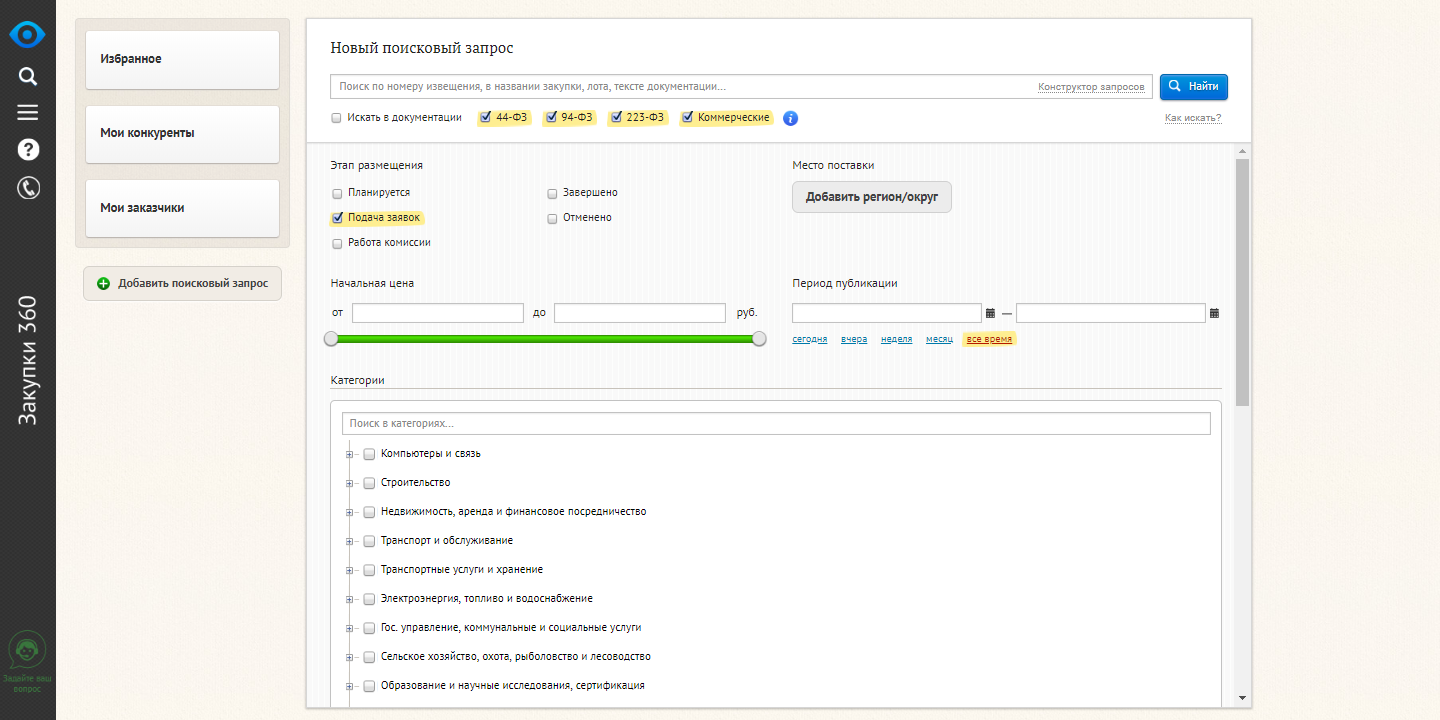Uncheck the 44-ФЗ checkbox
Screen dimensions: 1440x720
486,118
